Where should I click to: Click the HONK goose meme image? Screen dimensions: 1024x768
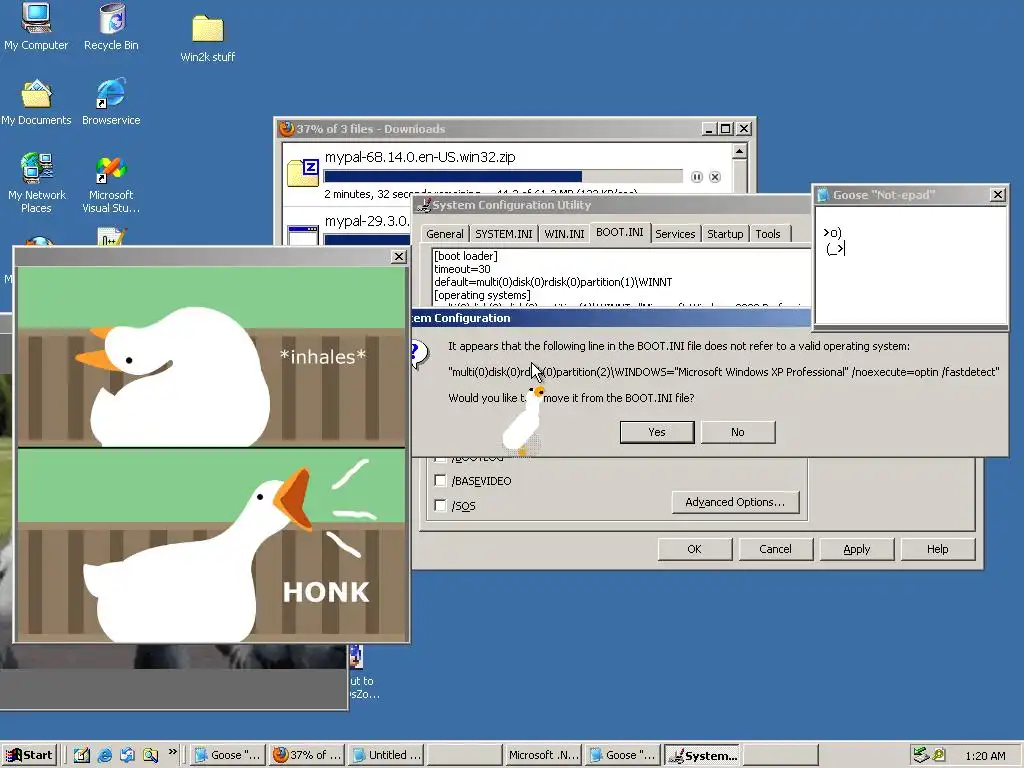(x=212, y=455)
